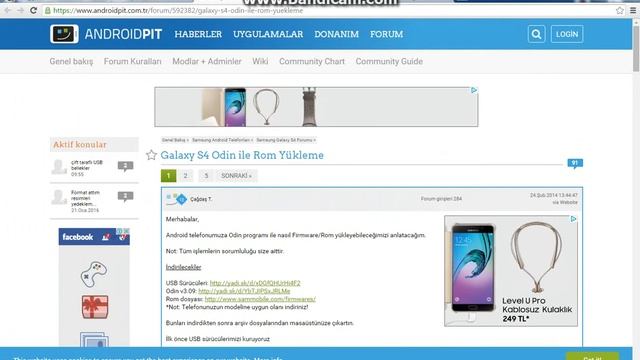This screenshot has width=640, height=360.
Task: Open the site search magnifier icon
Action: [x=536, y=34]
